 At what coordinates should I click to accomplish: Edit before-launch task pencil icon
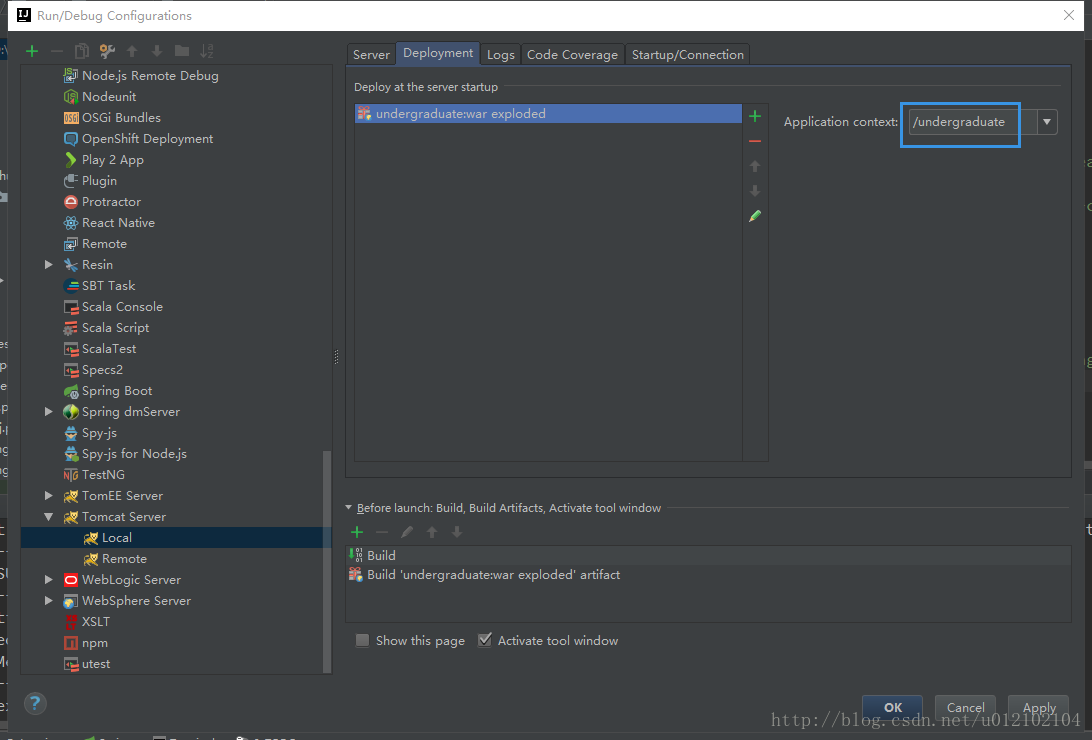[x=407, y=532]
